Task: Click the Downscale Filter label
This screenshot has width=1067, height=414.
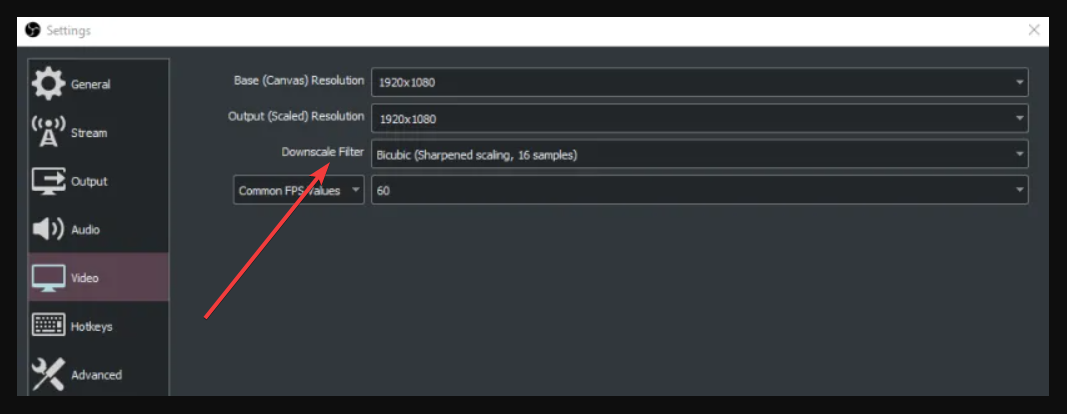Action: (x=323, y=152)
